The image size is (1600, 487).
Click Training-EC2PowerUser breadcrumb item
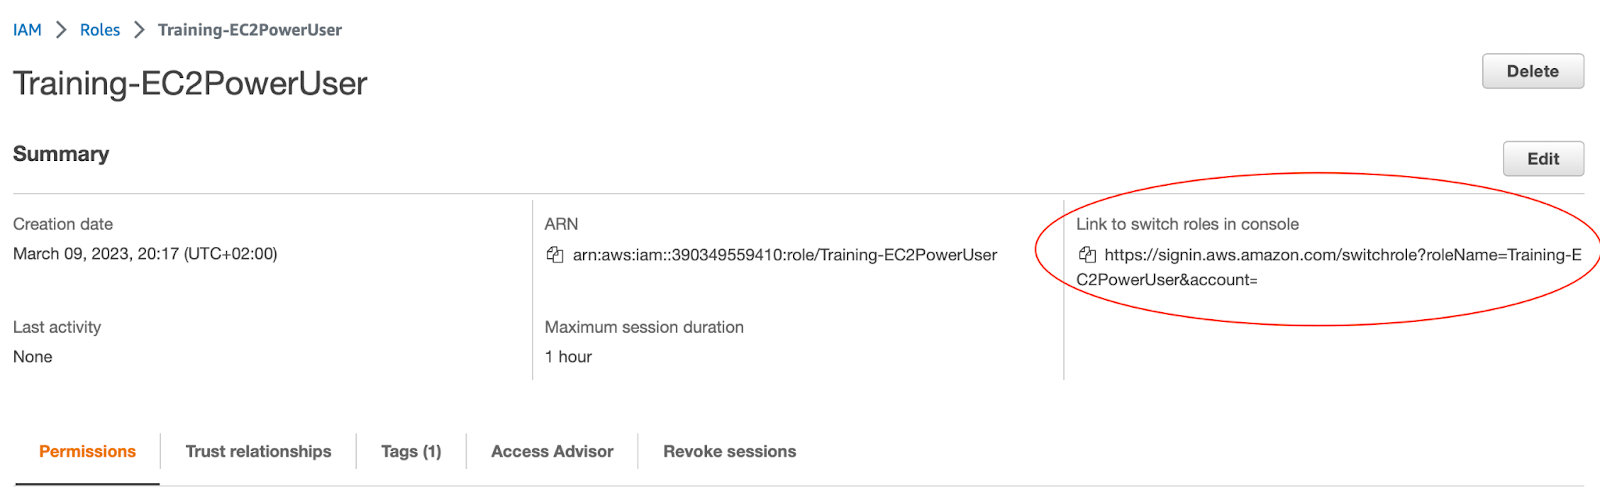click(x=250, y=30)
